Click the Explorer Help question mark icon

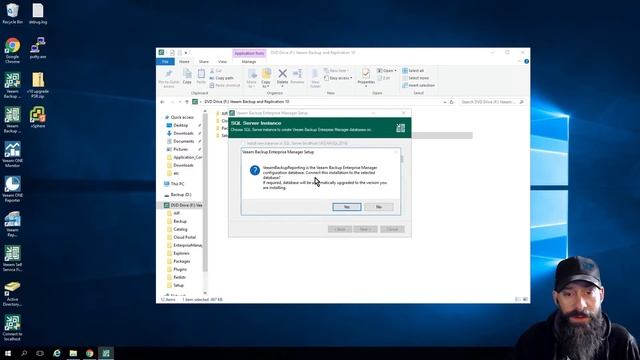coord(526,62)
